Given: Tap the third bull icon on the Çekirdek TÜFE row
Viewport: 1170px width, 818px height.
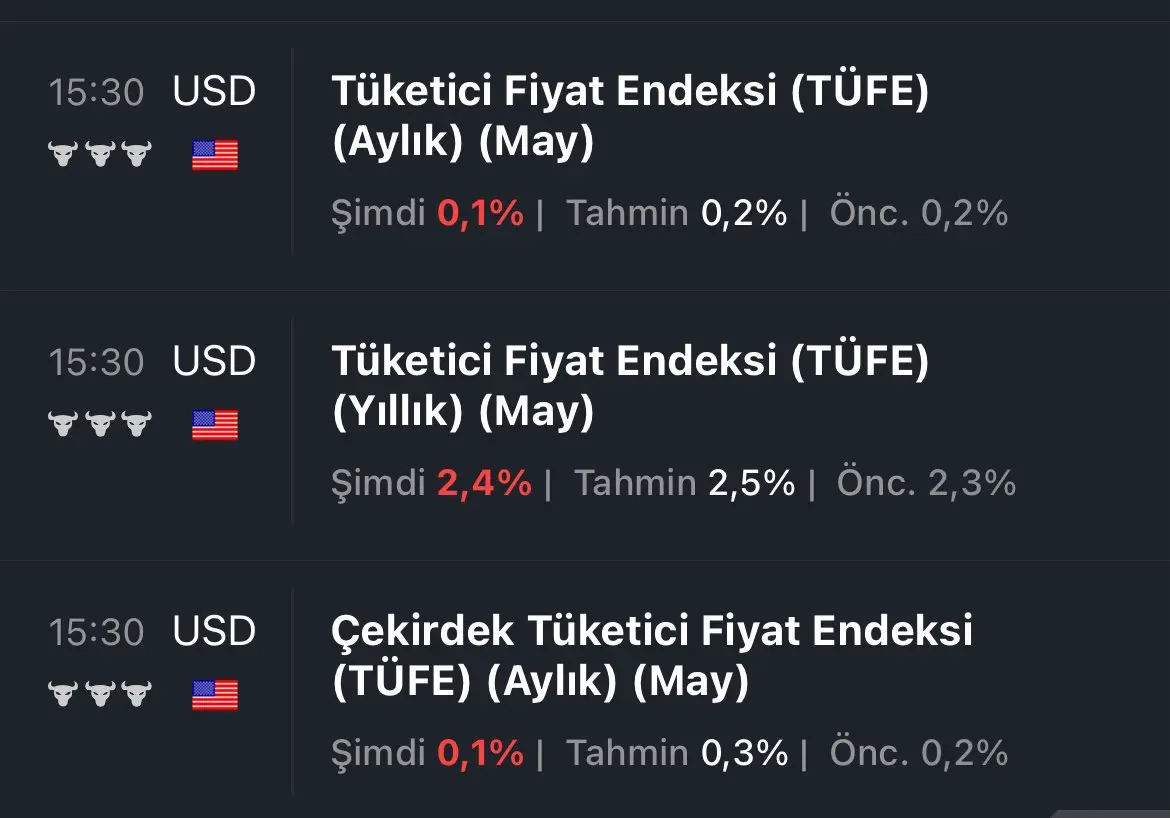Looking at the screenshot, I should [x=137, y=693].
